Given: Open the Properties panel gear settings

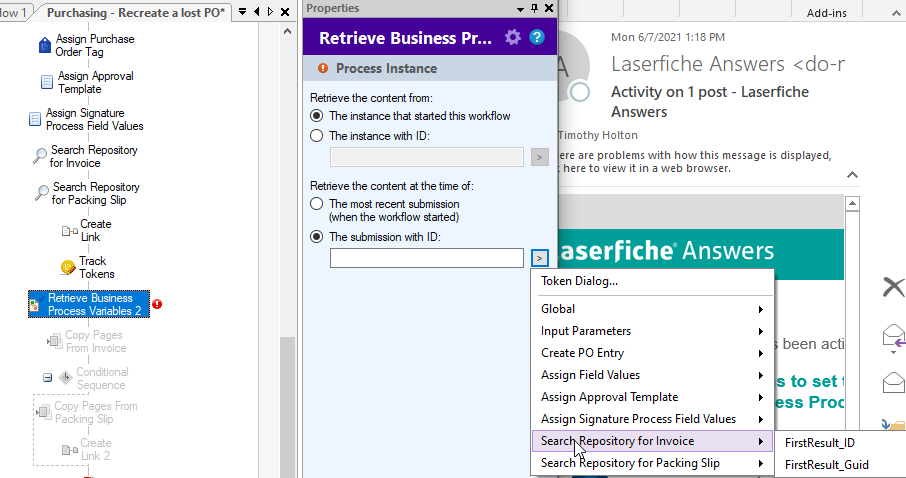Looking at the screenshot, I should click(x=513, y=38).
